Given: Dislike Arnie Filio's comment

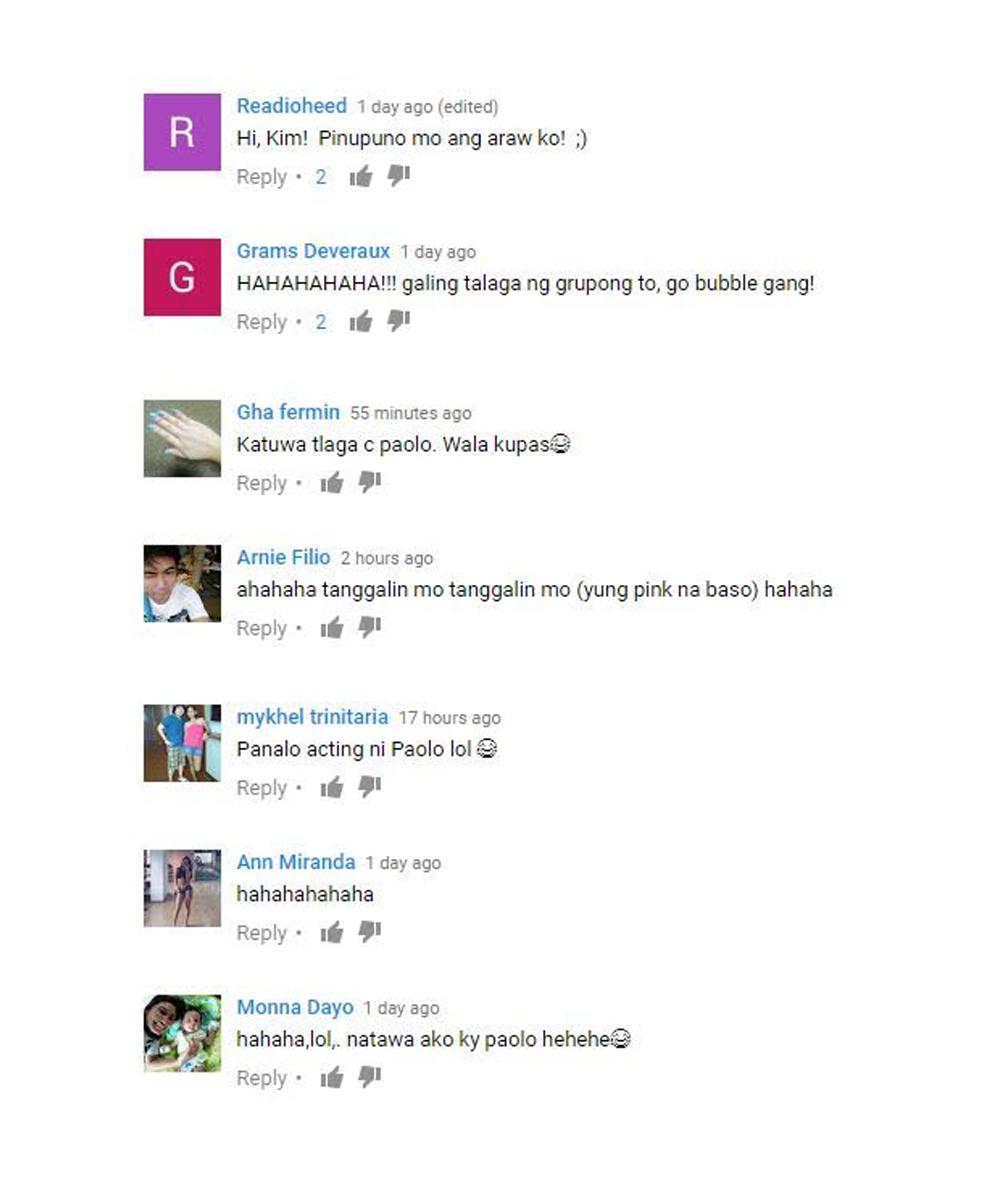Looking at the screenshot, I should (369, 627).
